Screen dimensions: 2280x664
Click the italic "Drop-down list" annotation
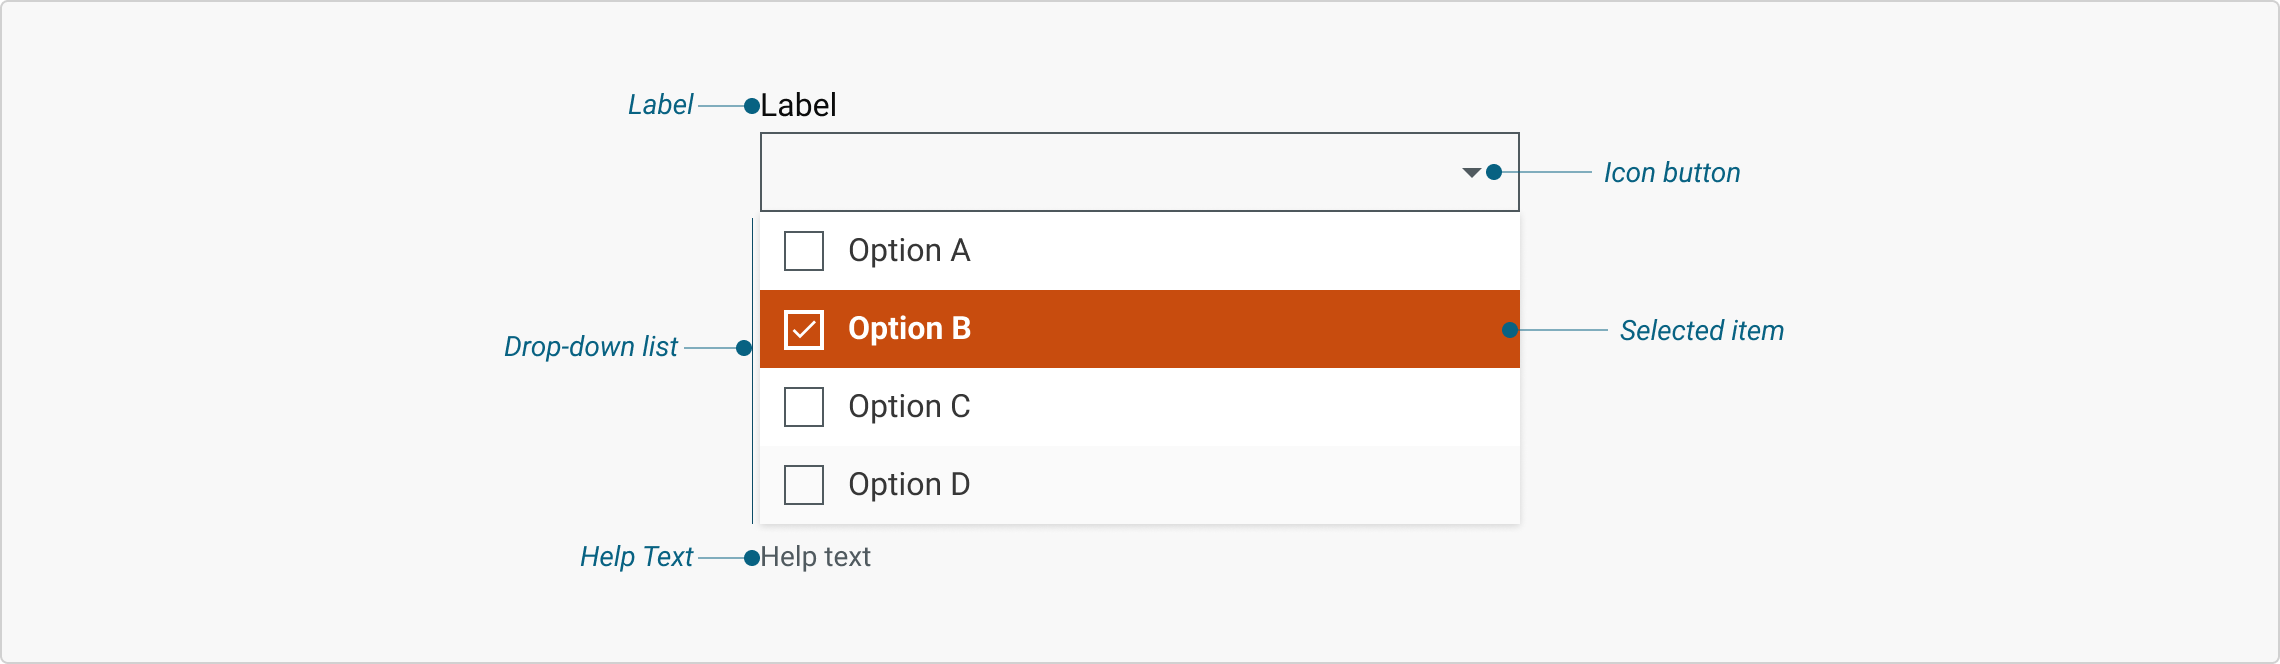point(591,347)
